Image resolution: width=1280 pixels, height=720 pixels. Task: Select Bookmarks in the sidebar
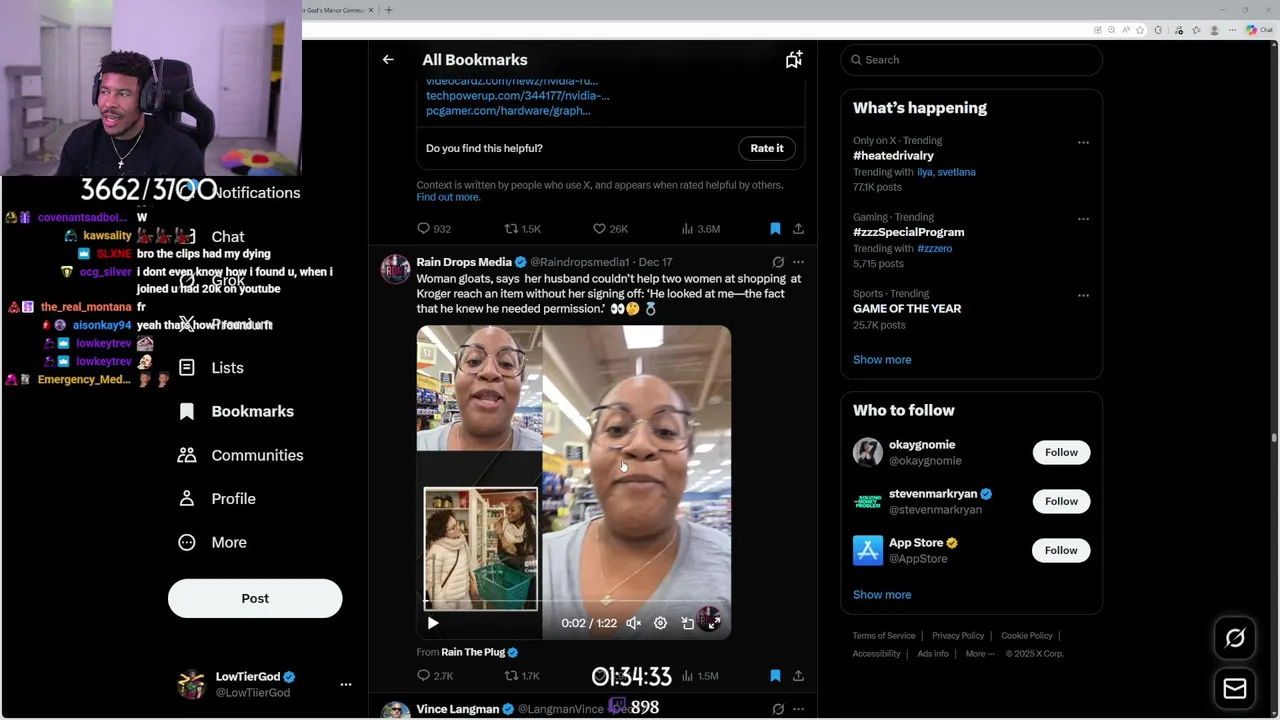pyautogui.click(x=236, y=411)
